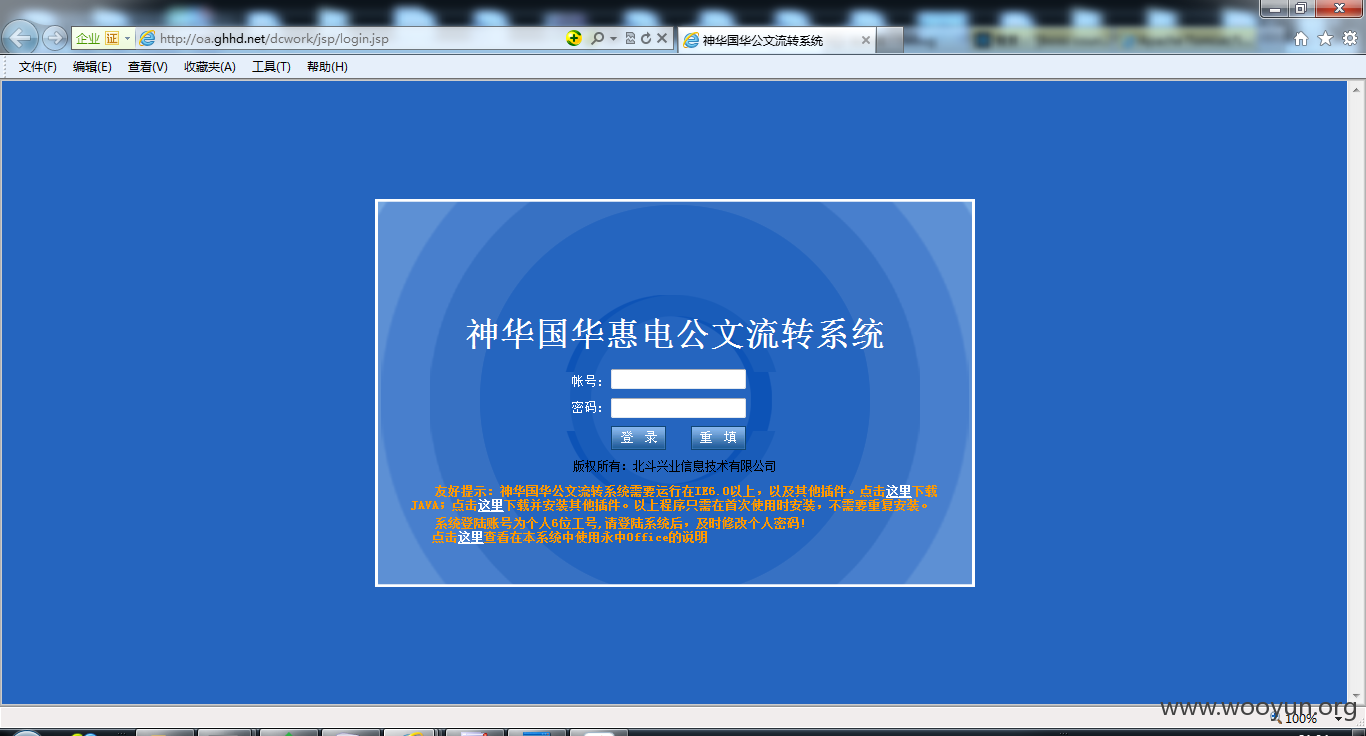Refresh the page with the reload icon
Viewport: 1366px width, 736px height.
tap(646, 38)
